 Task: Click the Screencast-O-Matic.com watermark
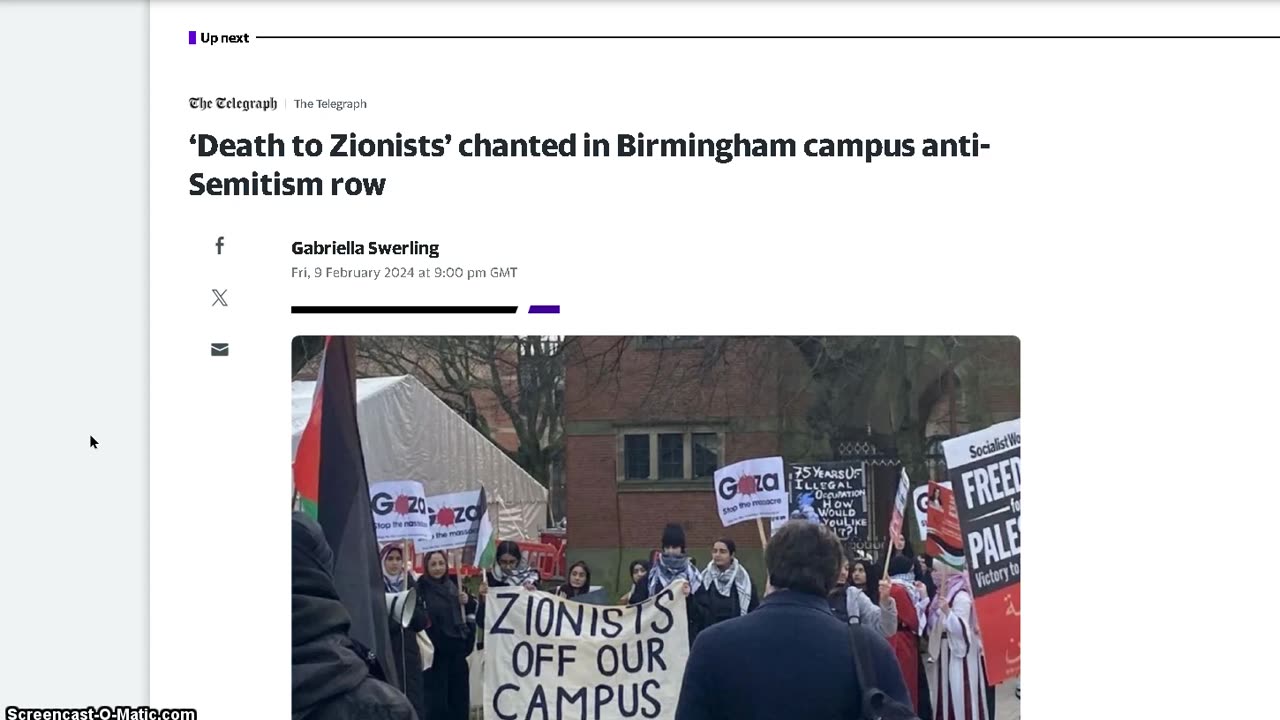[x=101, y=713]
